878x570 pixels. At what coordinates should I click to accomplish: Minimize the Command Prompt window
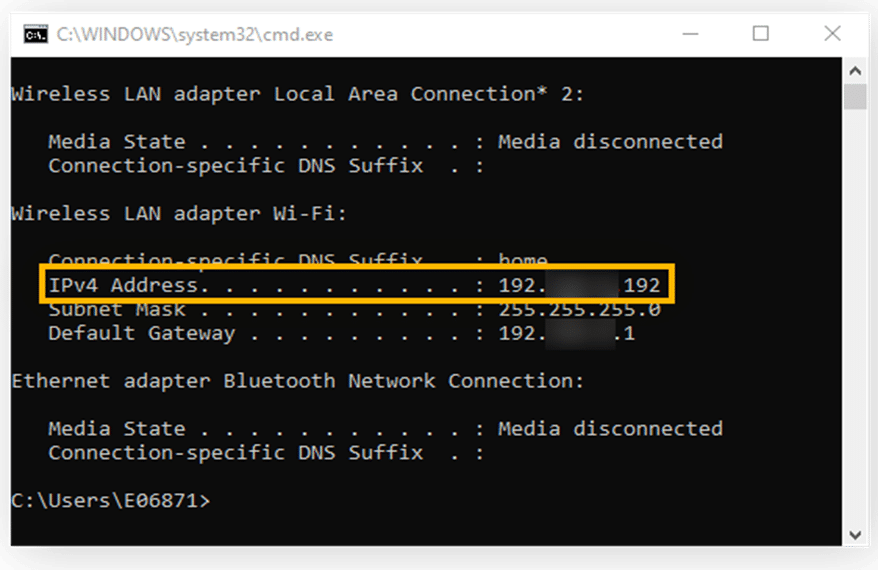(x=689, y=34)
